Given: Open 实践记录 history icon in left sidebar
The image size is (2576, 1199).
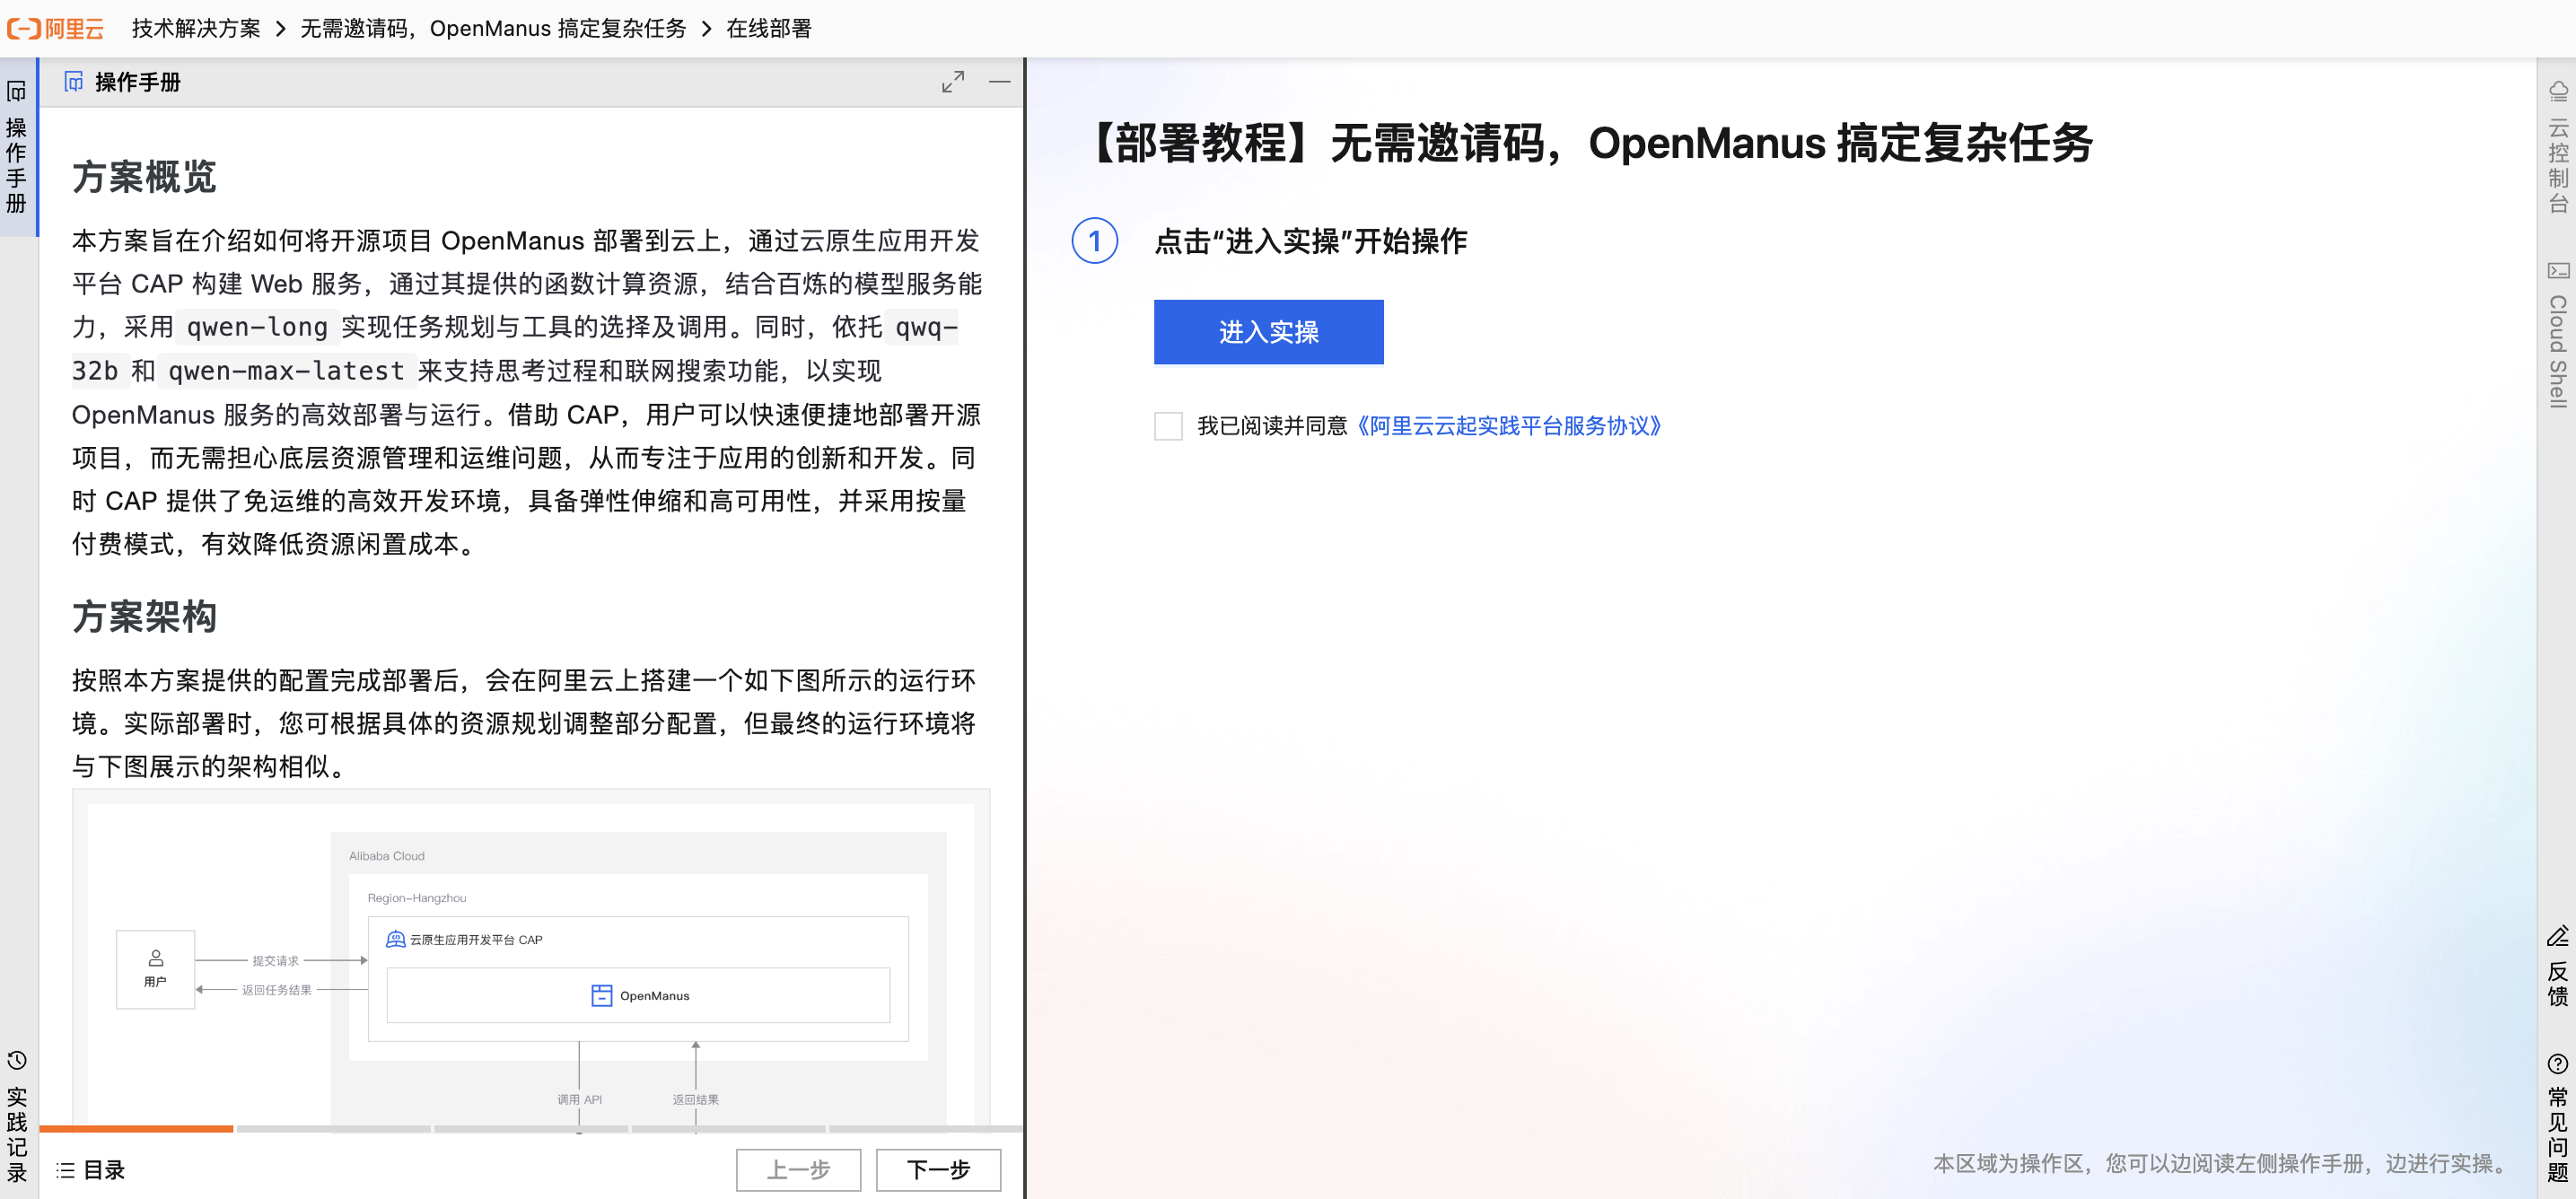Looking at the screenshot, I should pos(16,1061).
